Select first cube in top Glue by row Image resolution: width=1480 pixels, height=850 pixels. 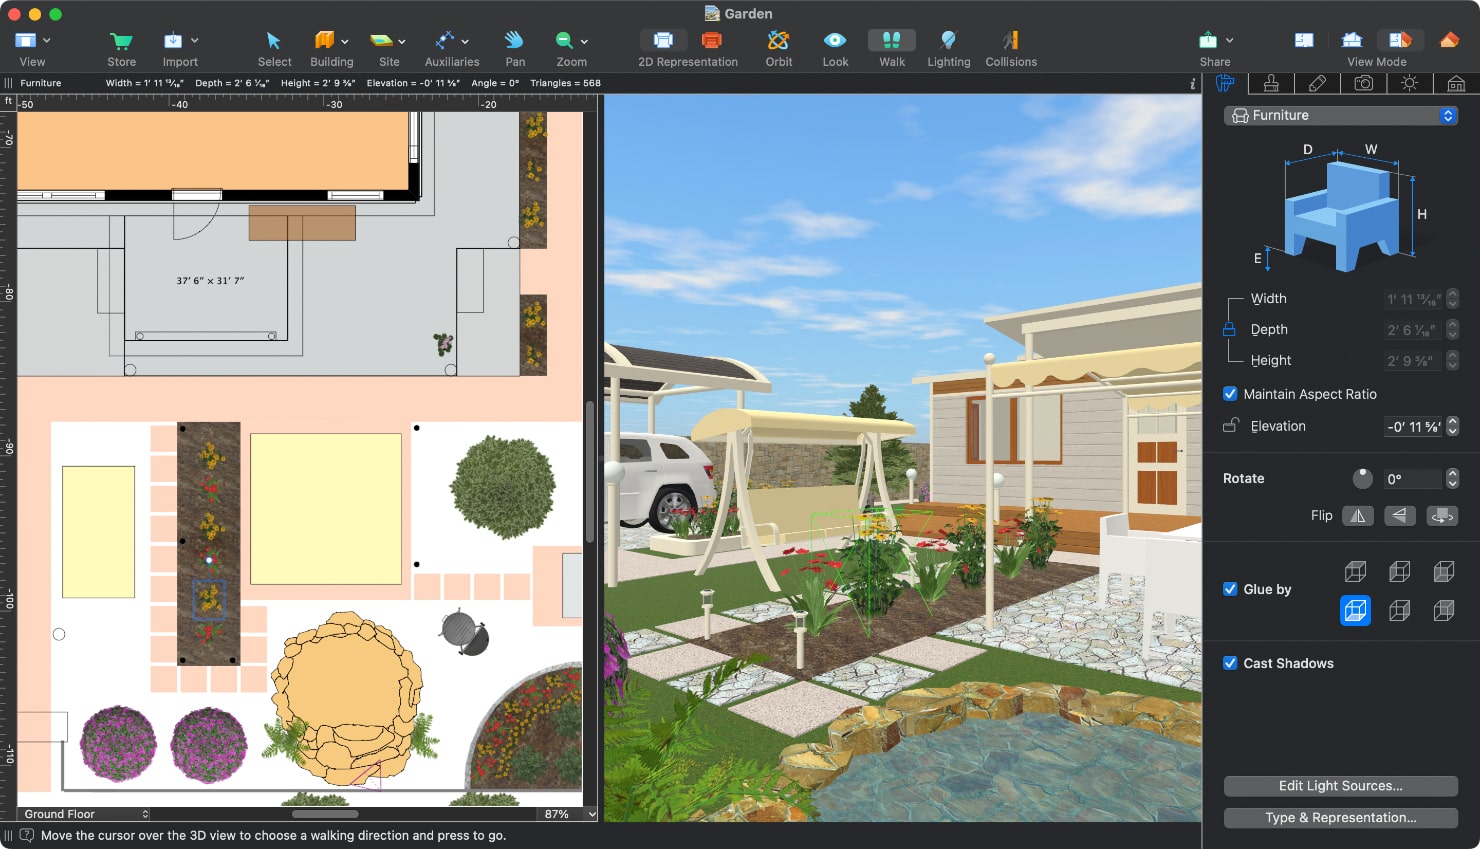(1355, 571)
